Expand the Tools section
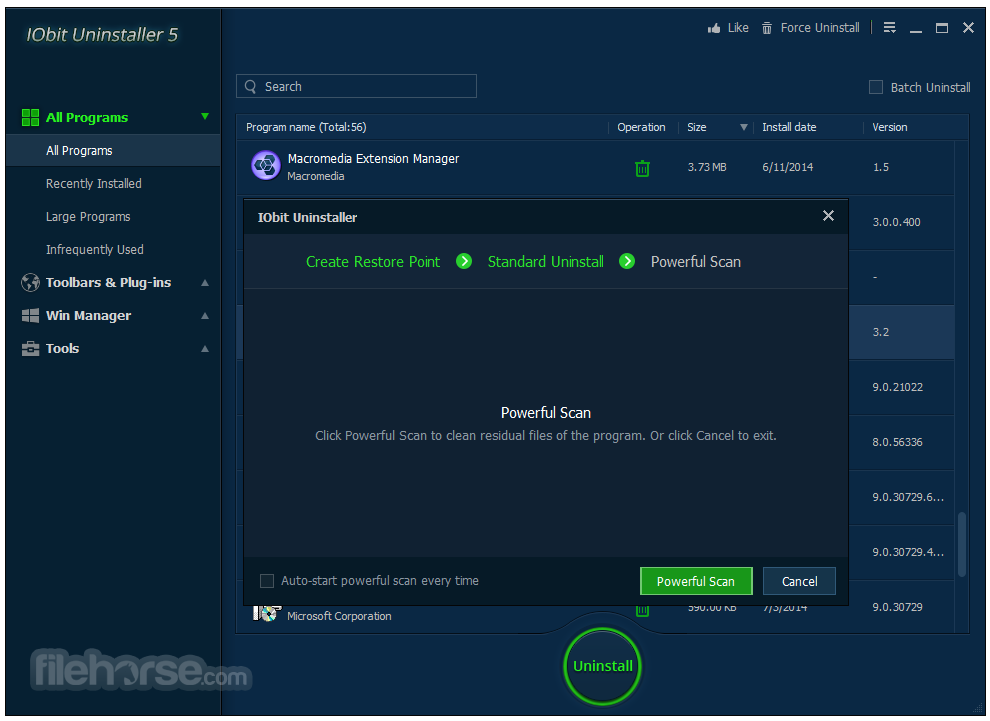 [x=205, y=349]
